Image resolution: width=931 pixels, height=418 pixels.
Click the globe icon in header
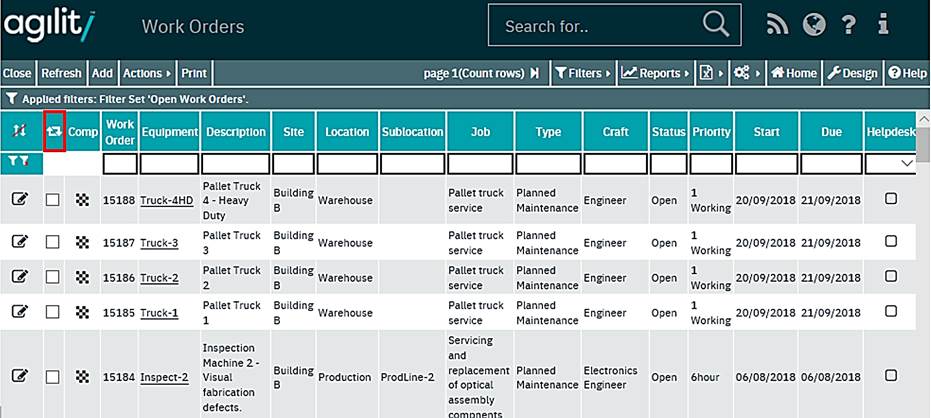(x=814, y=25)
